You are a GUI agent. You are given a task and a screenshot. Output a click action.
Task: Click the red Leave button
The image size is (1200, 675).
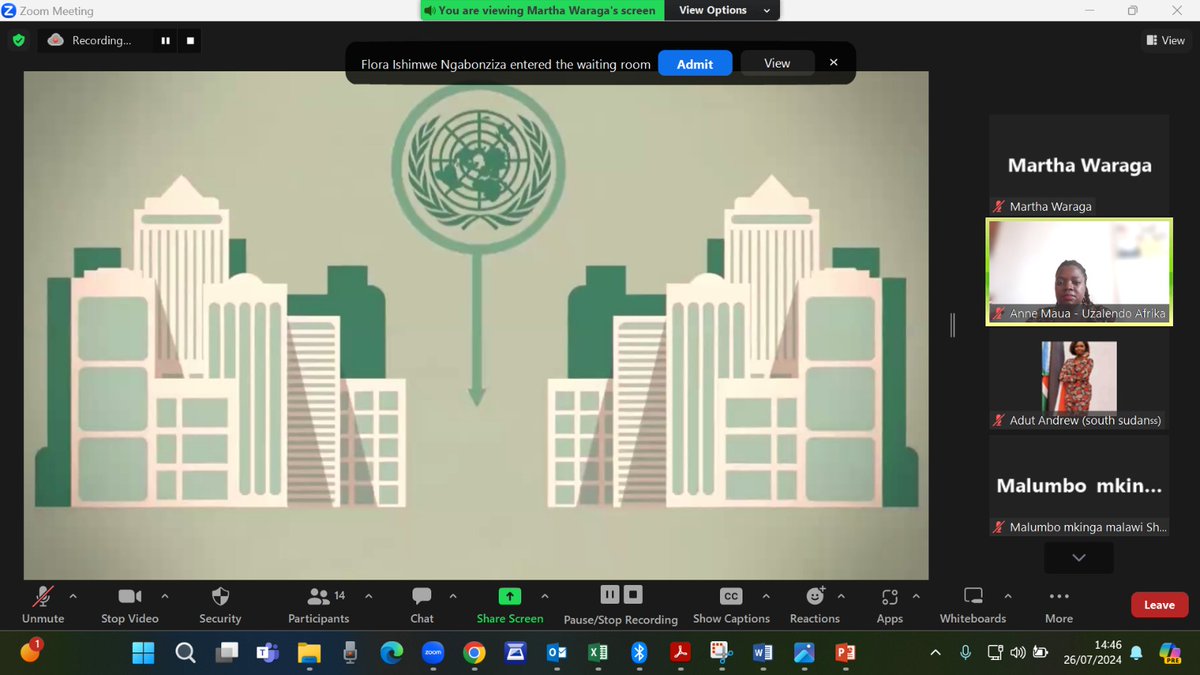click(x=1159, y=605)
